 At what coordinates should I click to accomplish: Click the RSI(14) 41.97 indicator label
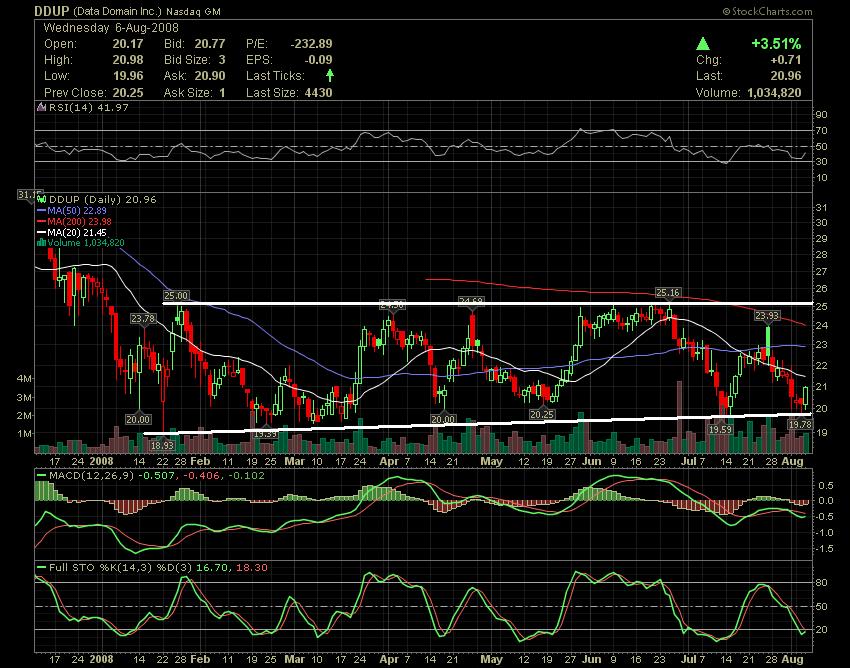tap(89, 107)
